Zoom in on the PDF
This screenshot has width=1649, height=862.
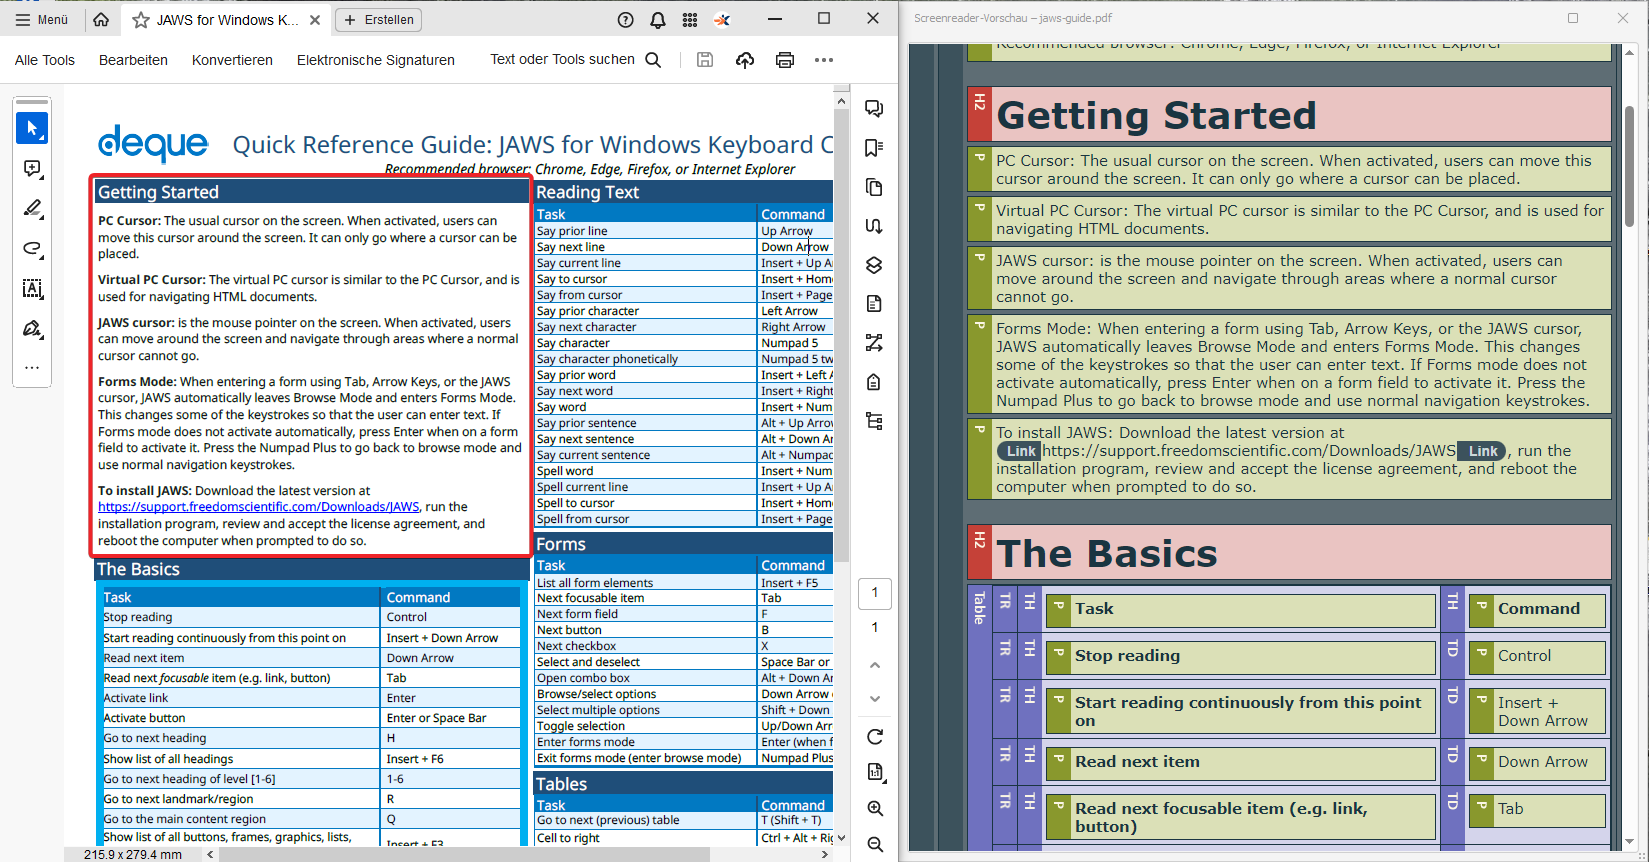tap(875, 808)
